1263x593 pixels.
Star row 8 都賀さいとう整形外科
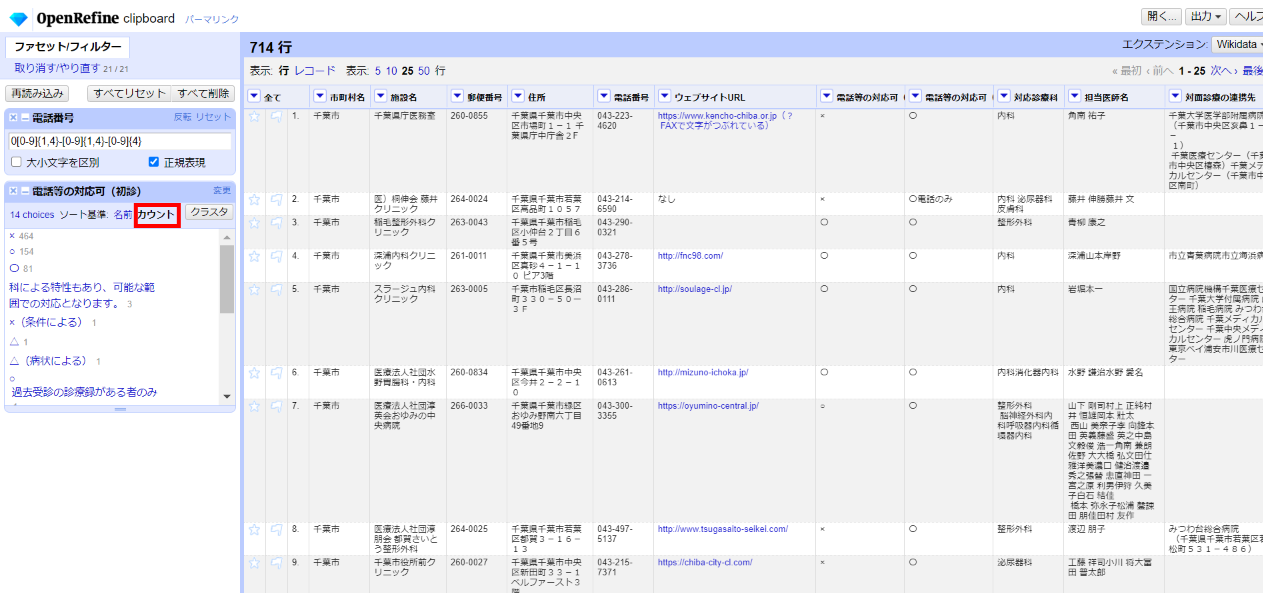point(254,529)
